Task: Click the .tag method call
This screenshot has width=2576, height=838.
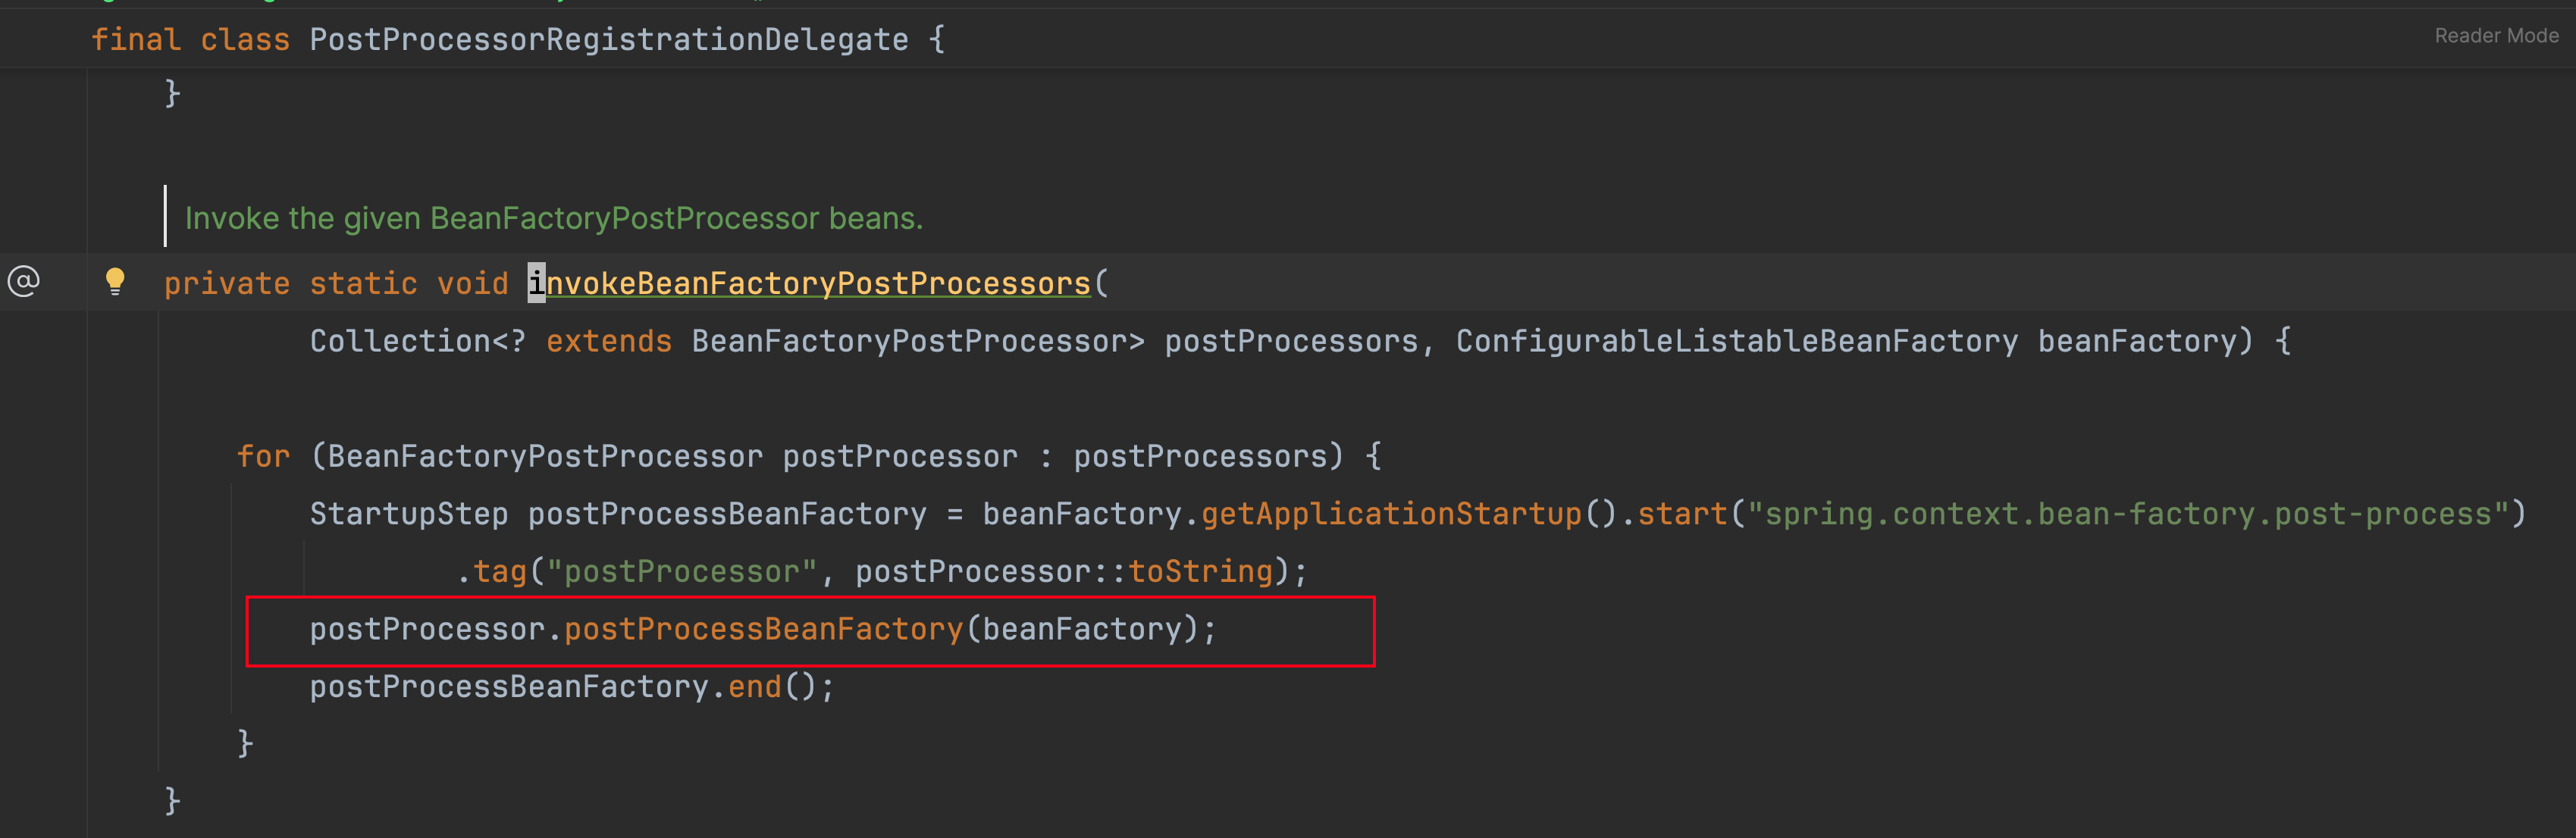Action: (x=499, y=572)
